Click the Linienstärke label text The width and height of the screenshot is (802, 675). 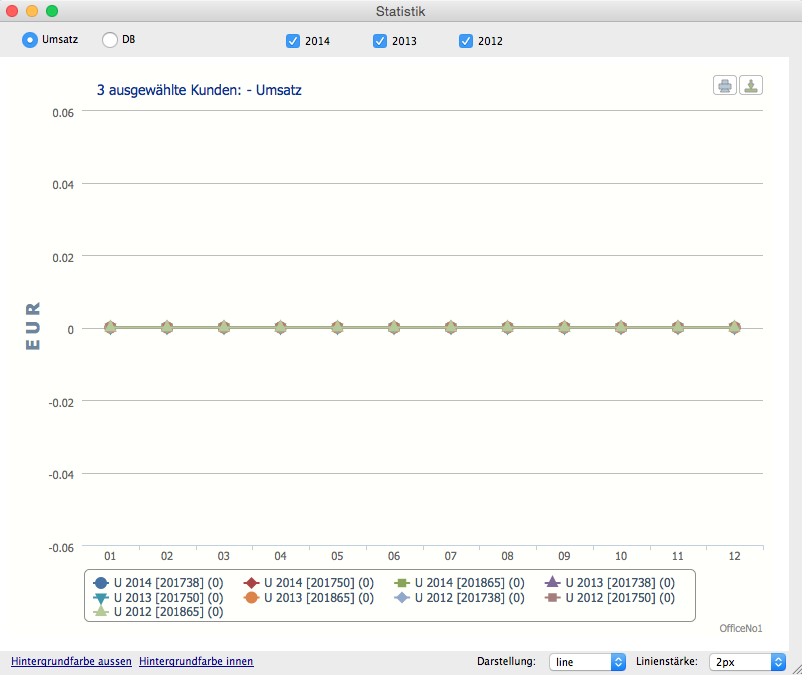tap(667, 661)
